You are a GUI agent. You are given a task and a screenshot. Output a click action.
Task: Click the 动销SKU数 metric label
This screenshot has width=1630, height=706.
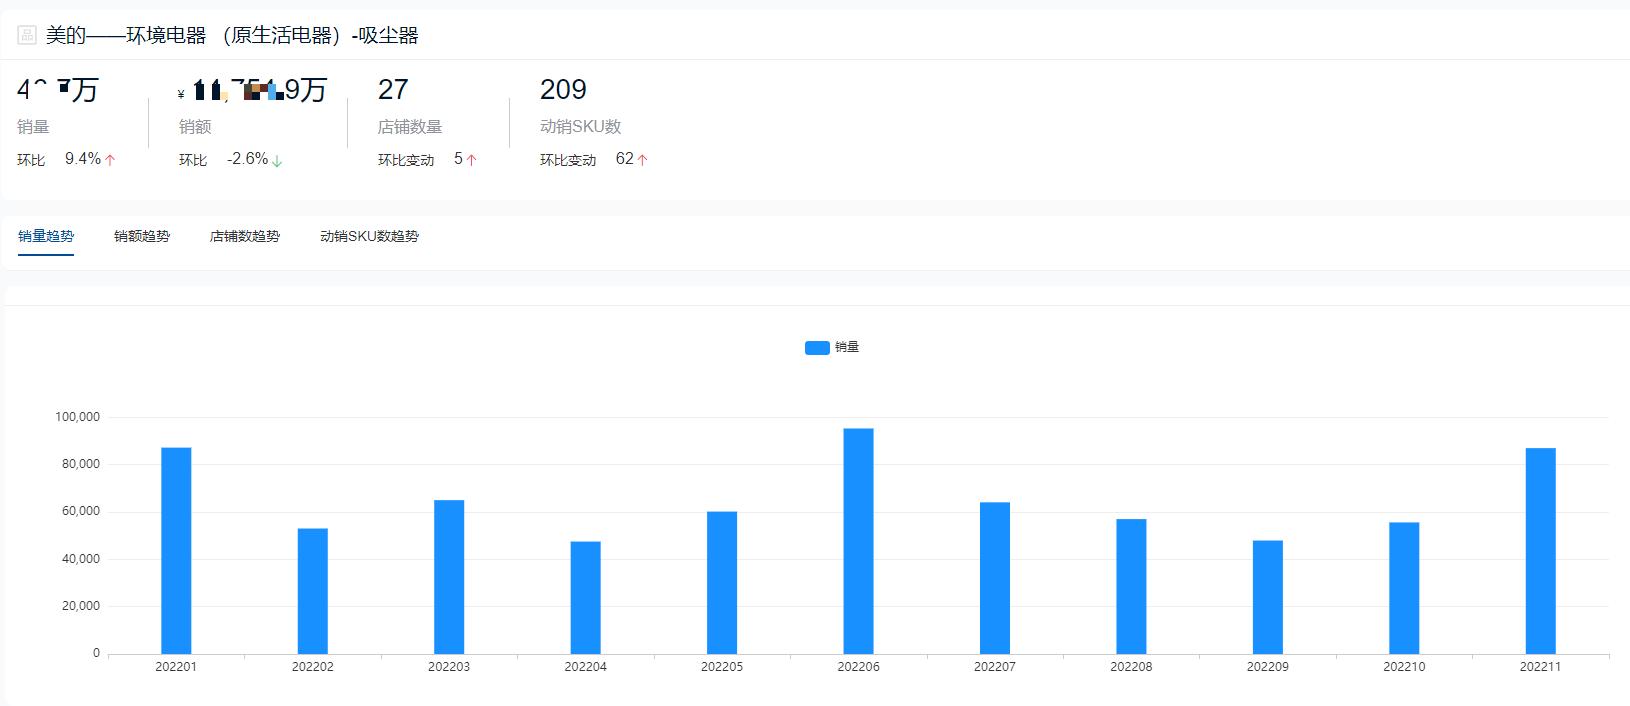pyautogui.click(x=581, y=127)
